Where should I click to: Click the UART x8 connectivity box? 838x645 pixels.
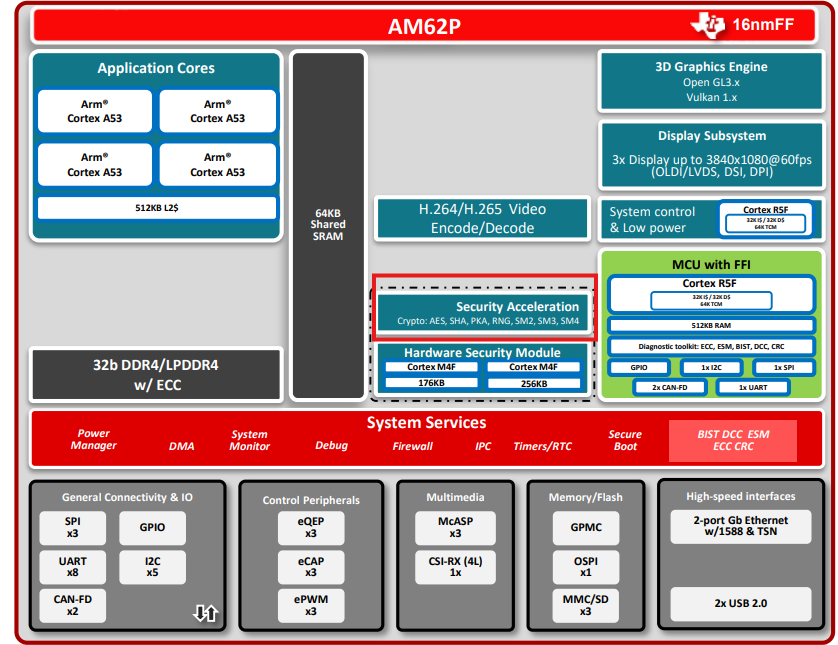click(x=73, y=567)
